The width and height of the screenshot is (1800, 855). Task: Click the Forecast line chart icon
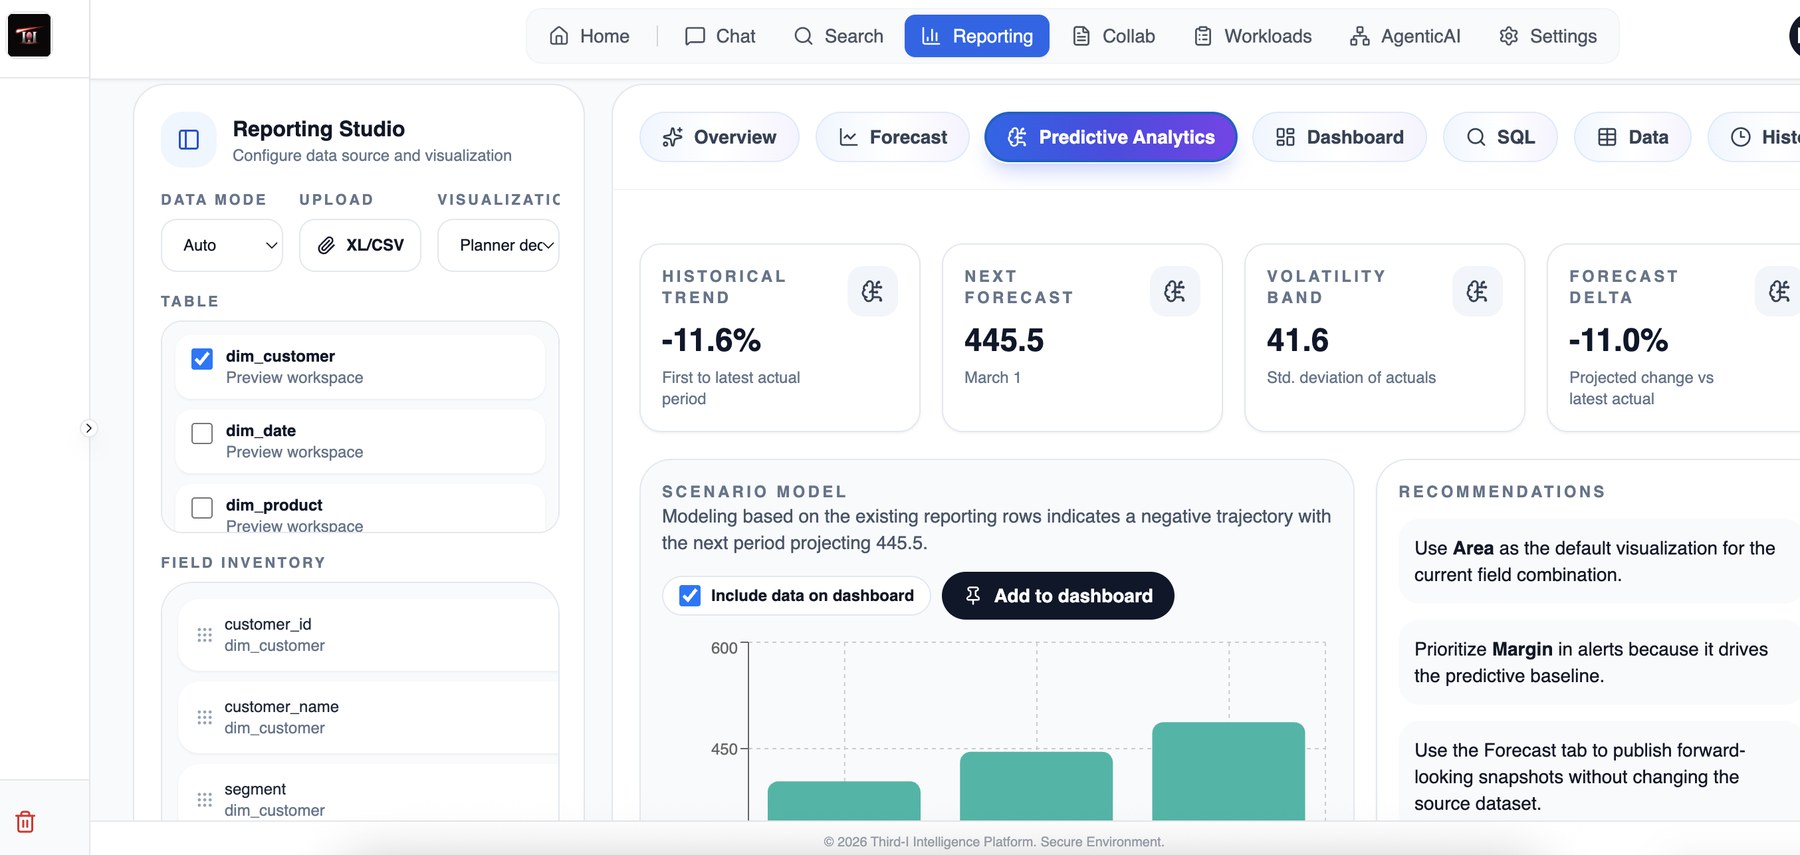848,137
